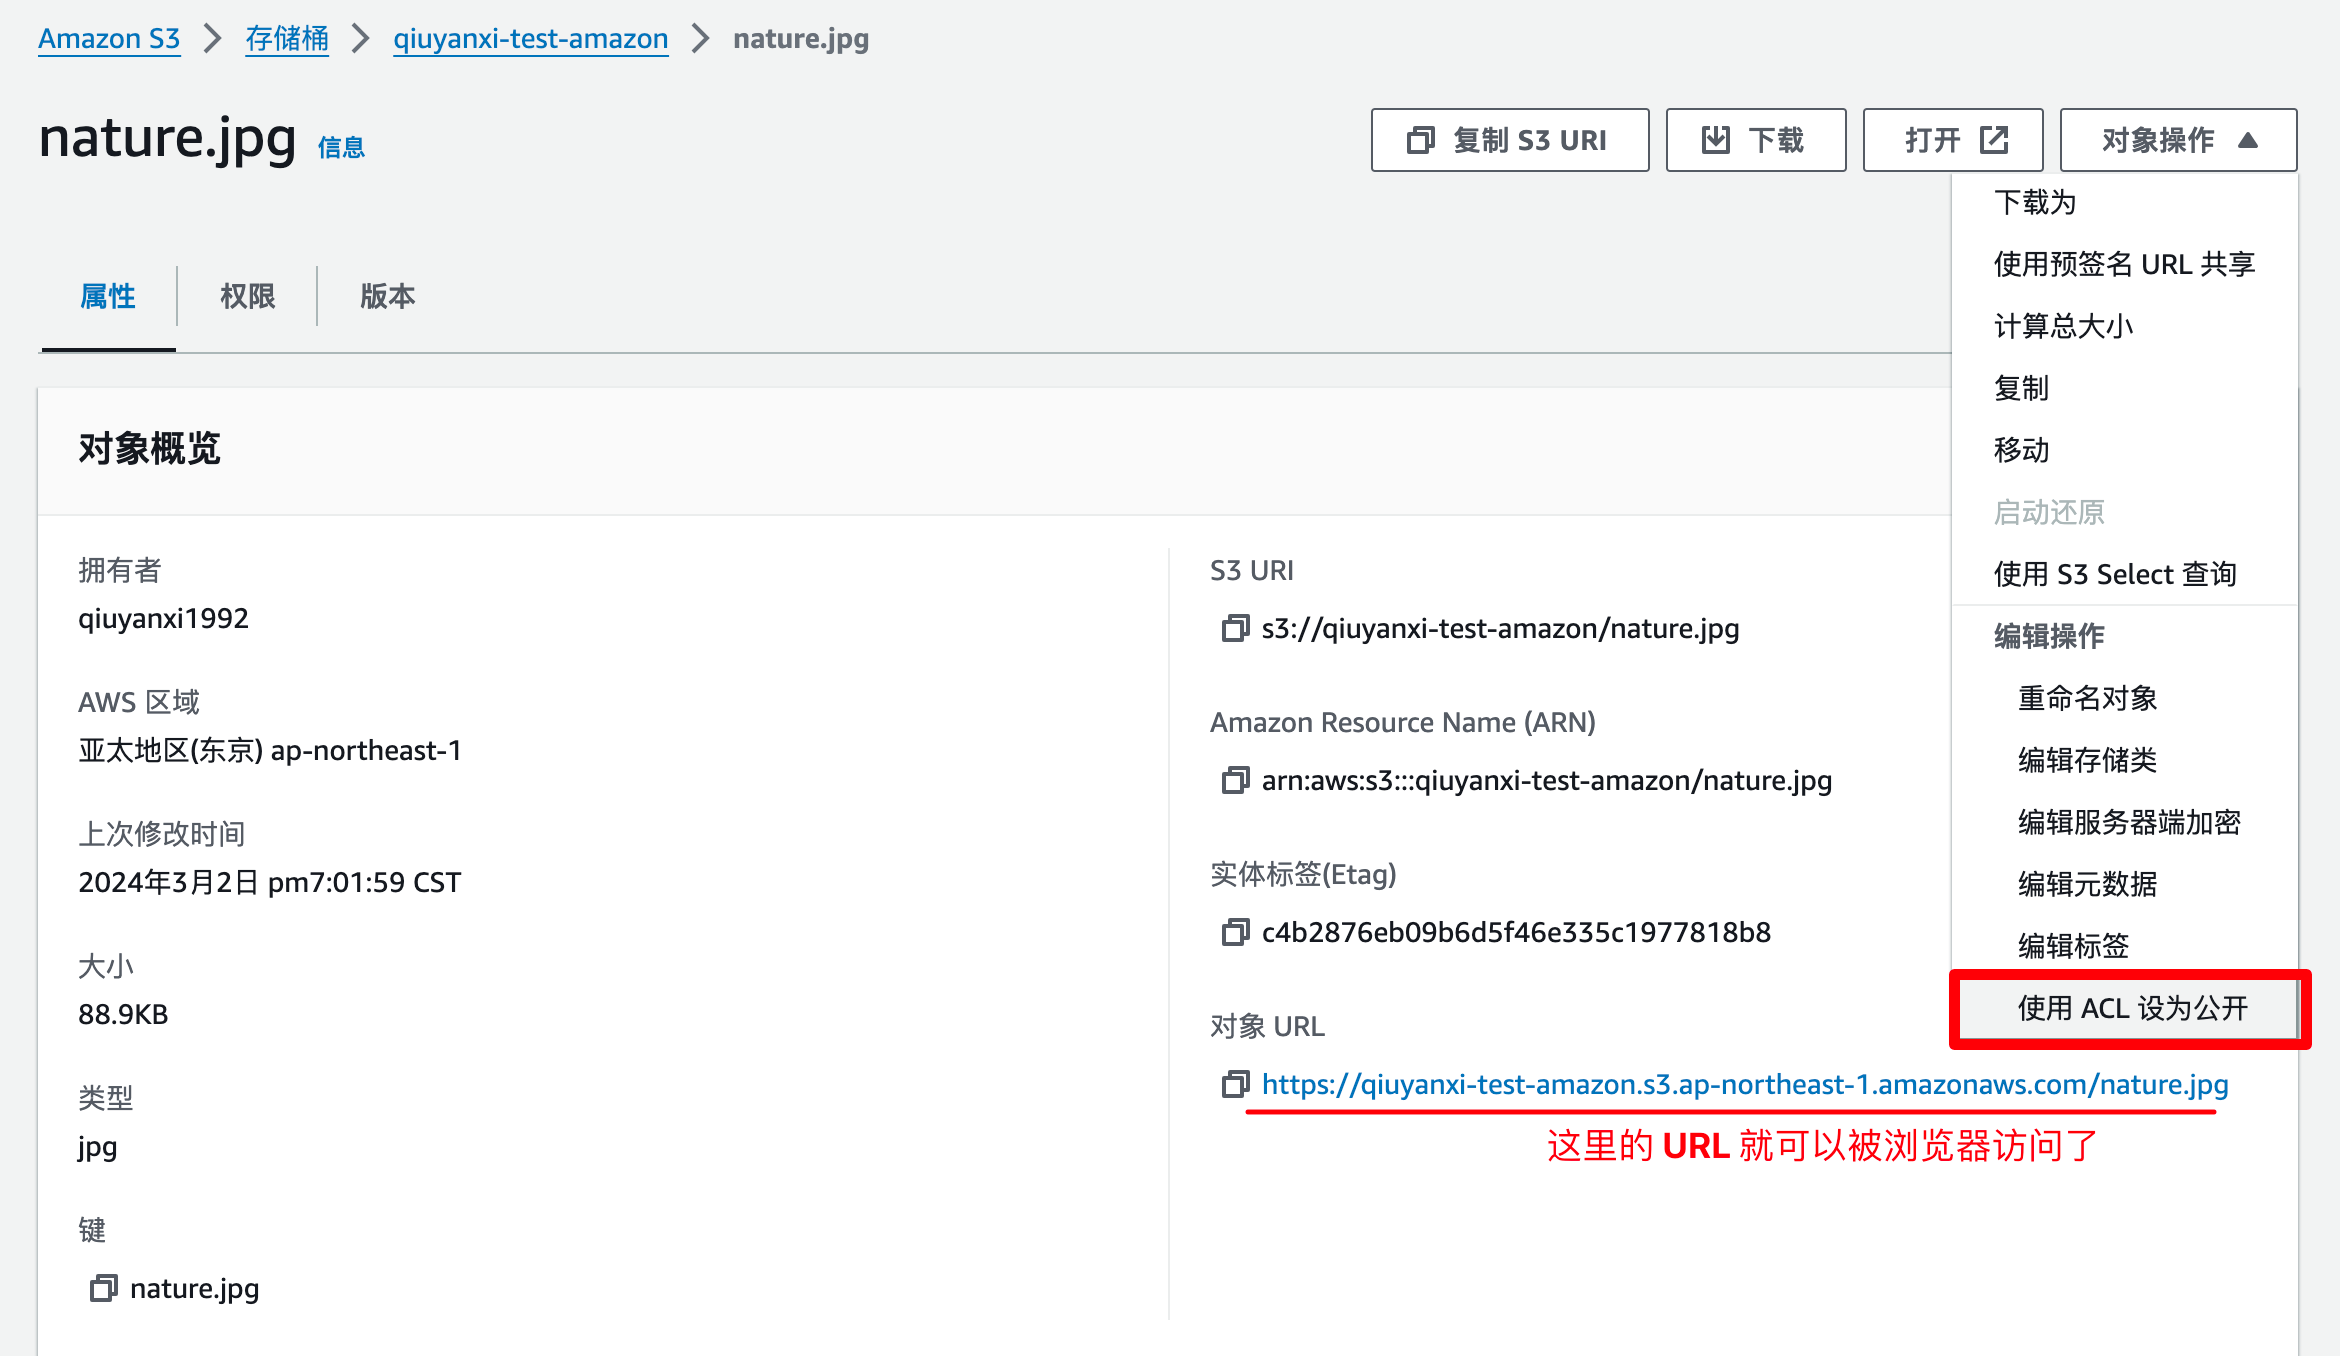The height and width of the screenshot is (1356, 2340).
Task: Choose 使用预签名 URL 共享
Action: click(2125, 264)
